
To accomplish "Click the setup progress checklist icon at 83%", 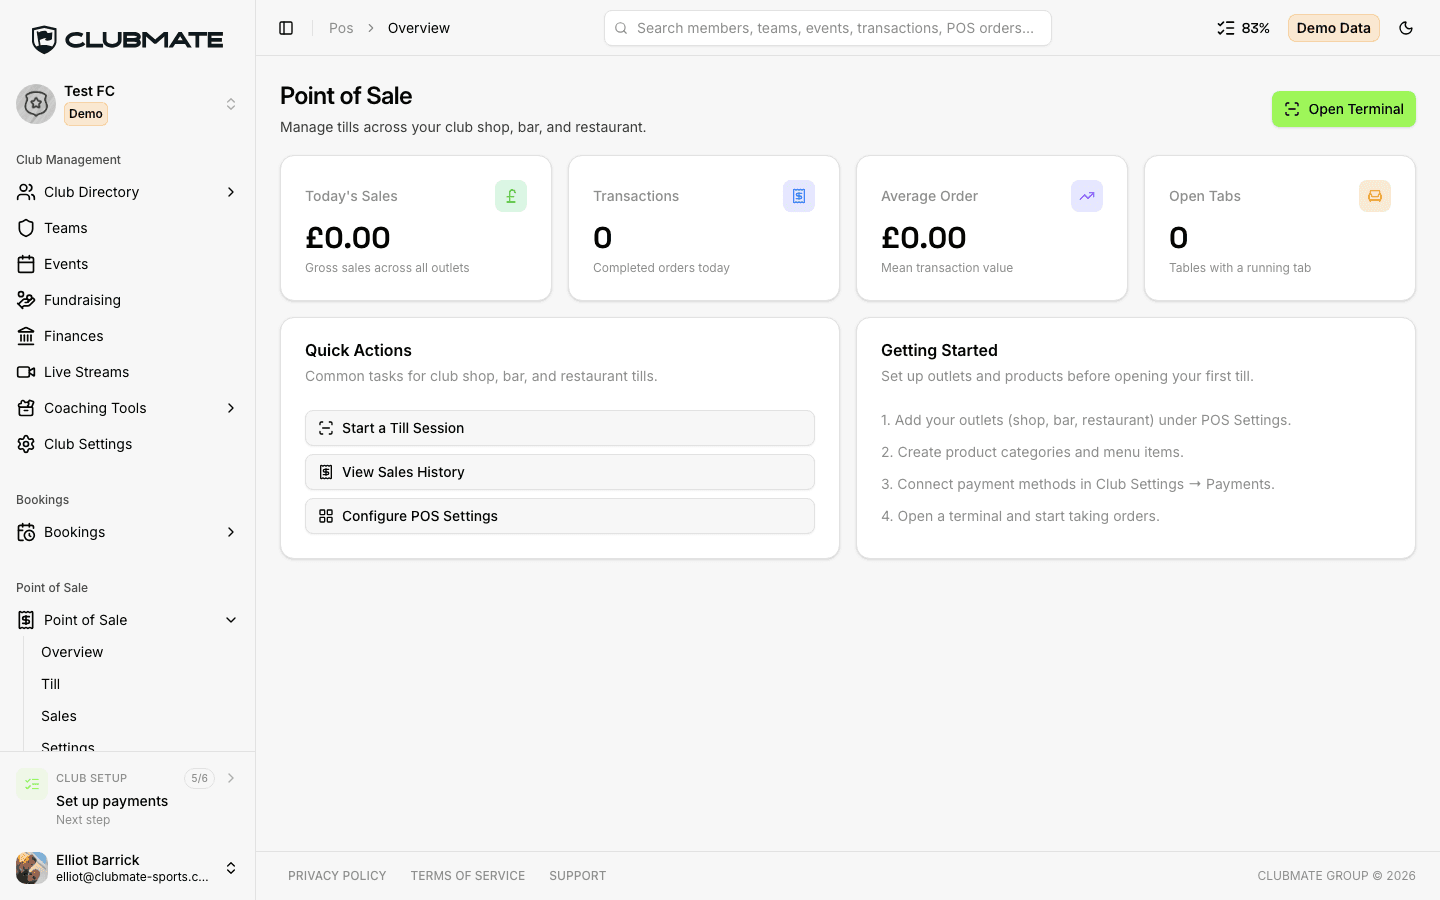I will click(x=1225, y=28).
